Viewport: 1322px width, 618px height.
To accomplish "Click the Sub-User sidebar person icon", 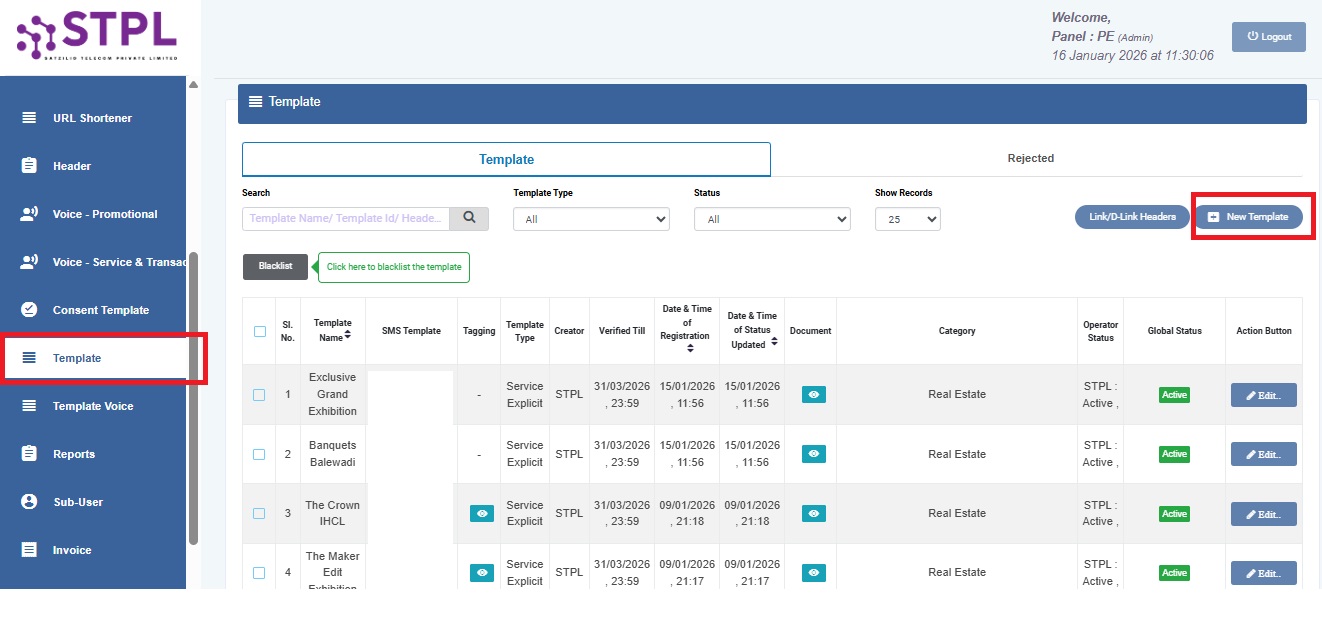I will click(29, 502).
